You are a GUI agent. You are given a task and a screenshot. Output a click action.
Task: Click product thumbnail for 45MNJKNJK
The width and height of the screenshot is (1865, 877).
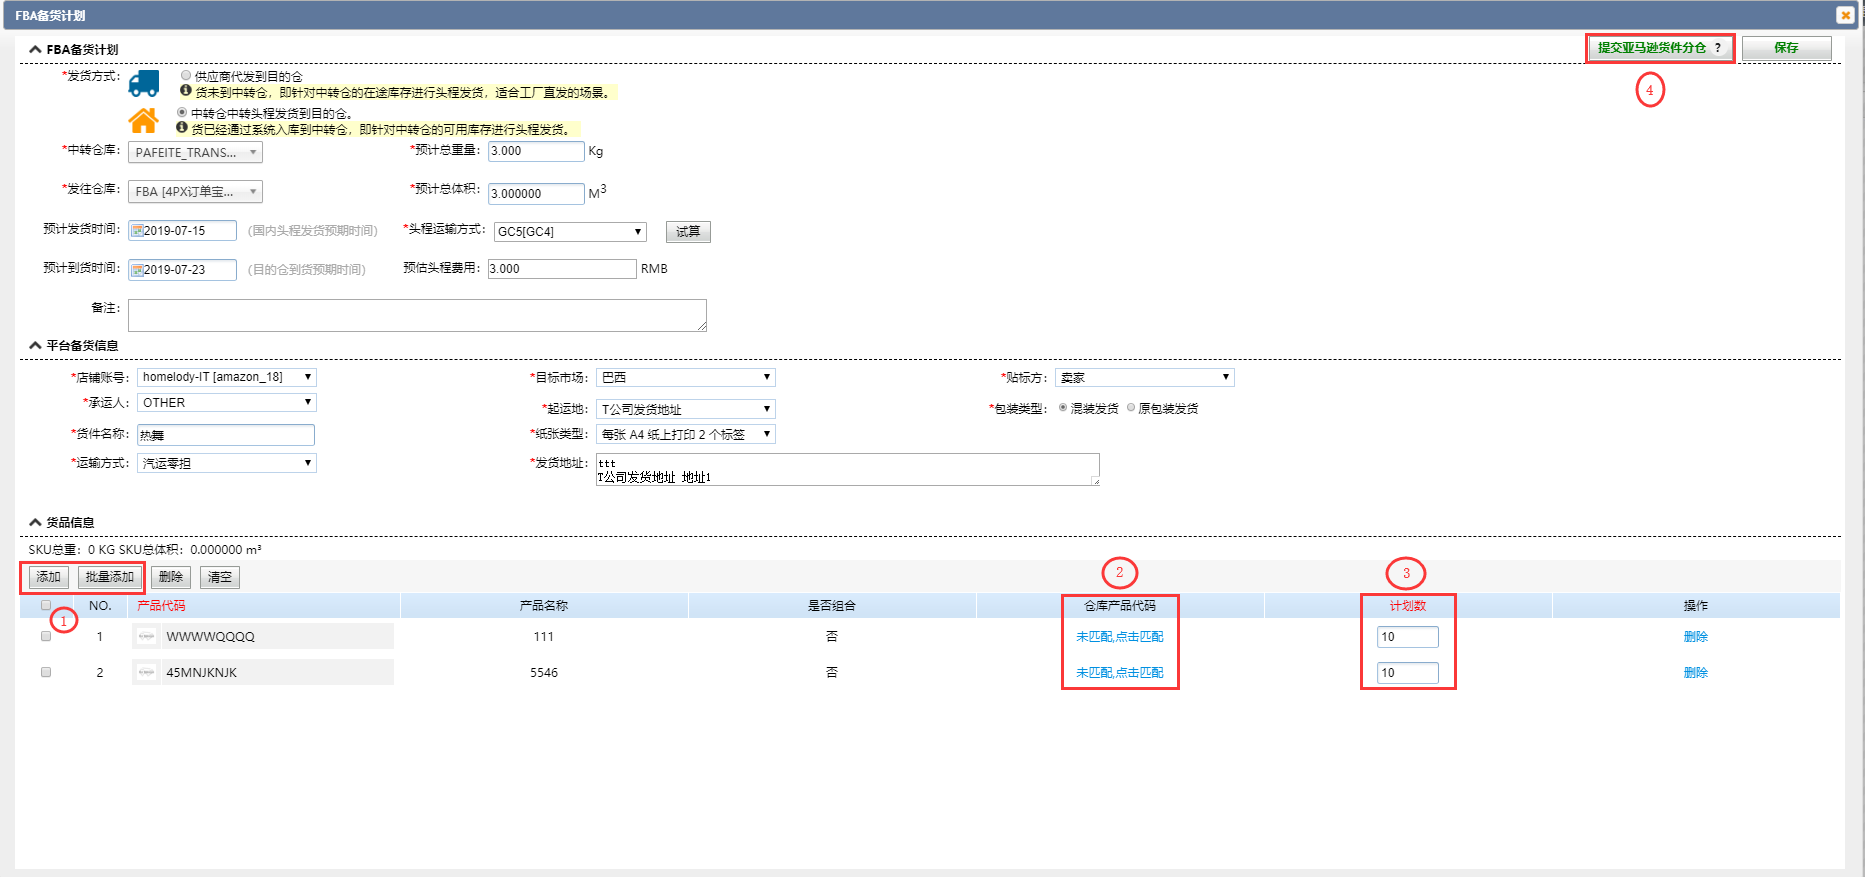click(x=147, y=672)
